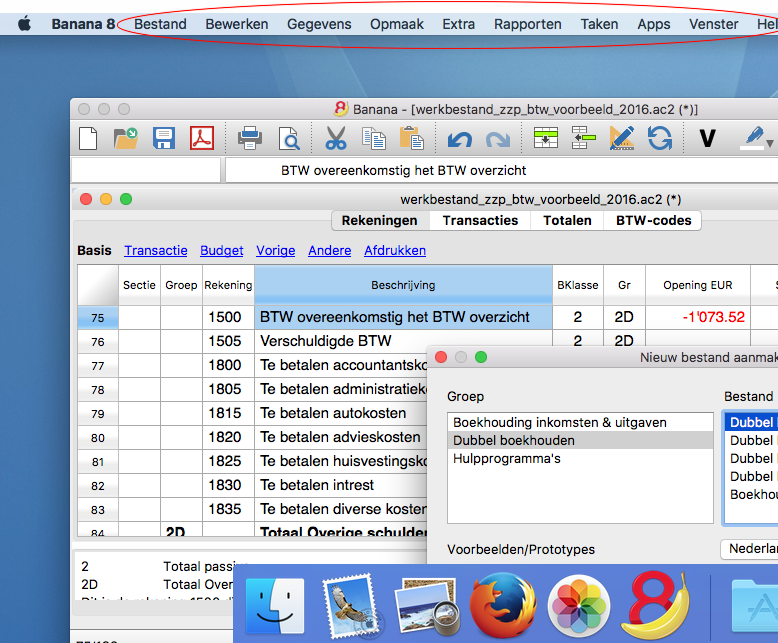Image resolution: width=778 pixels, height=643 pixels.
Task: Open the Opmaak menu
Action: [x=397, y=24]
